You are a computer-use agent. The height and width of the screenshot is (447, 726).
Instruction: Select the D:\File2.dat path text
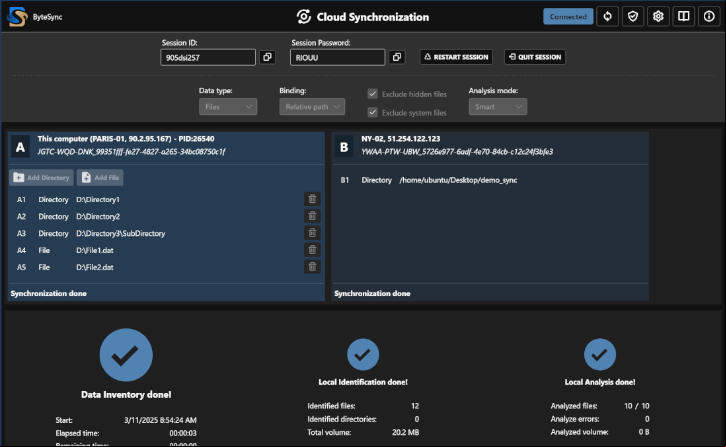(95, 267)
